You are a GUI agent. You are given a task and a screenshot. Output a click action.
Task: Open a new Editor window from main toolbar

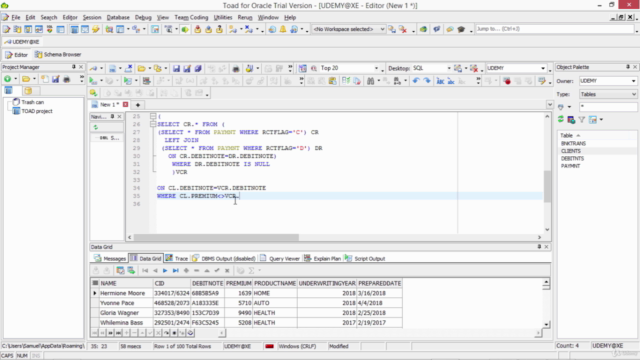click(x=7, y=29)
